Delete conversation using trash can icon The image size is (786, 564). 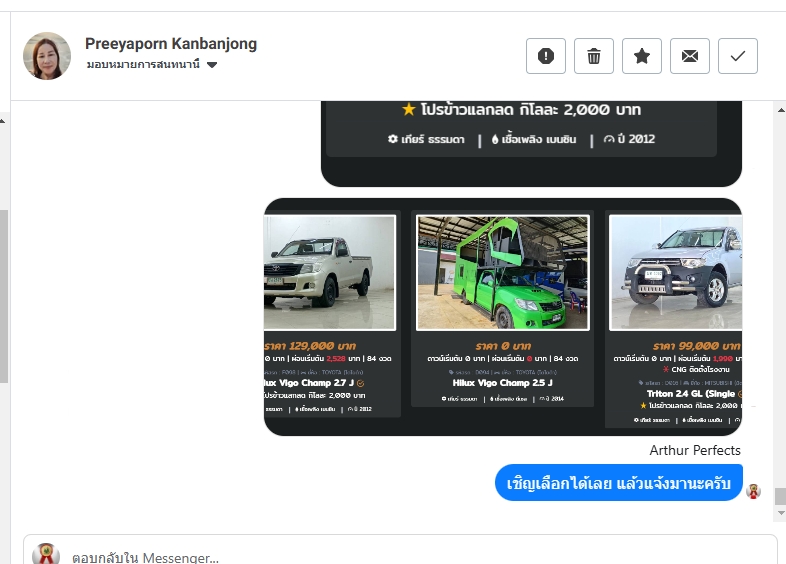[x=594, y=56]
